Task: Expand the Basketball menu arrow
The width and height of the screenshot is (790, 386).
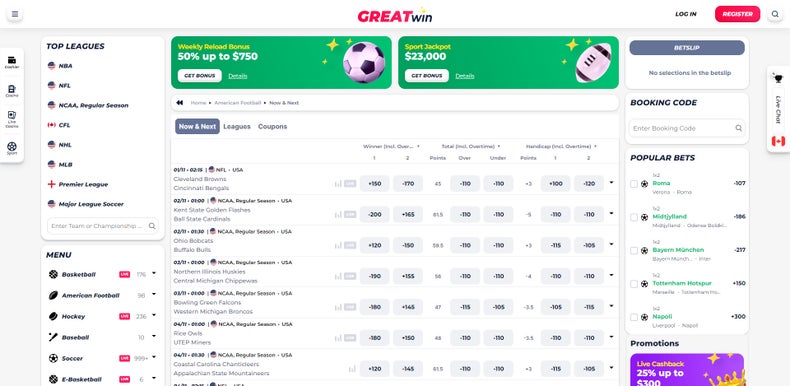Action: click(154, 274)
